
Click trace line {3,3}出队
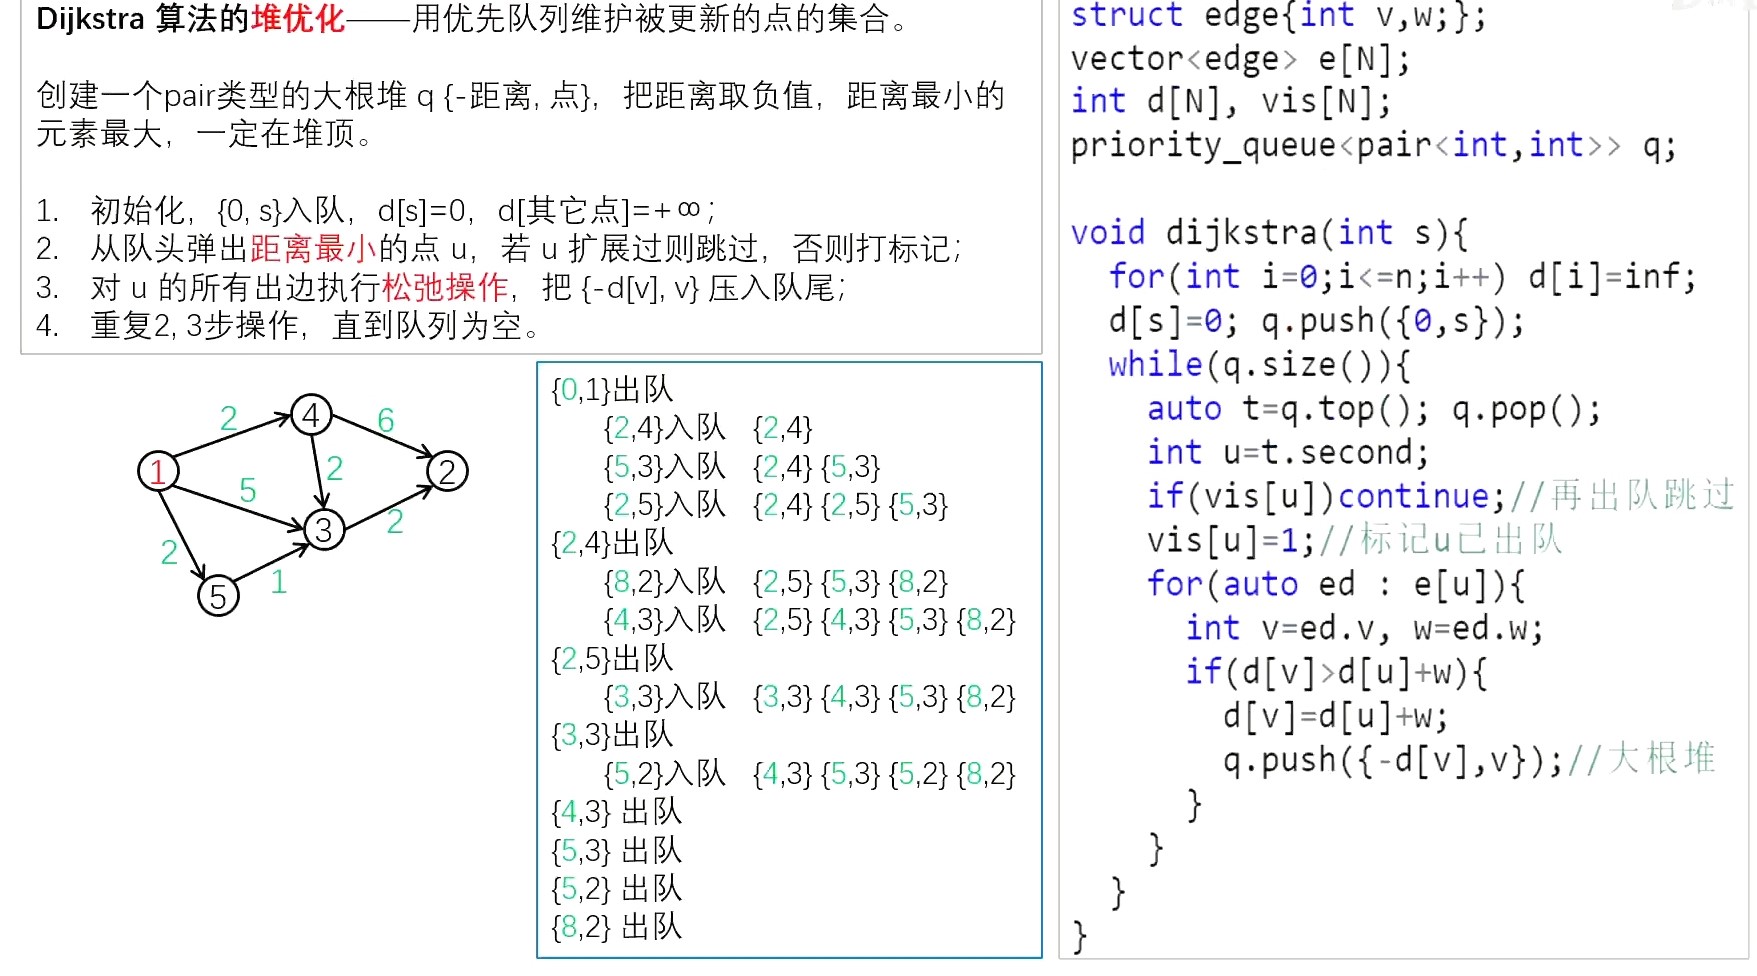pos(612,735)
